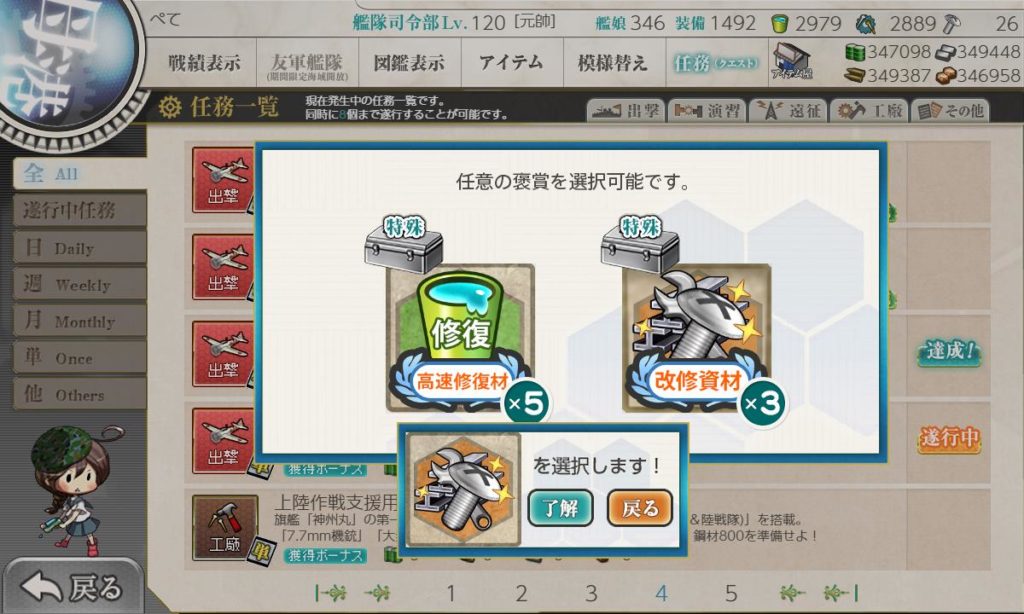This screenshot has height=614, width=1024.
Task: Jump to the last quest page arrow
Action: (x=841, y=593)
